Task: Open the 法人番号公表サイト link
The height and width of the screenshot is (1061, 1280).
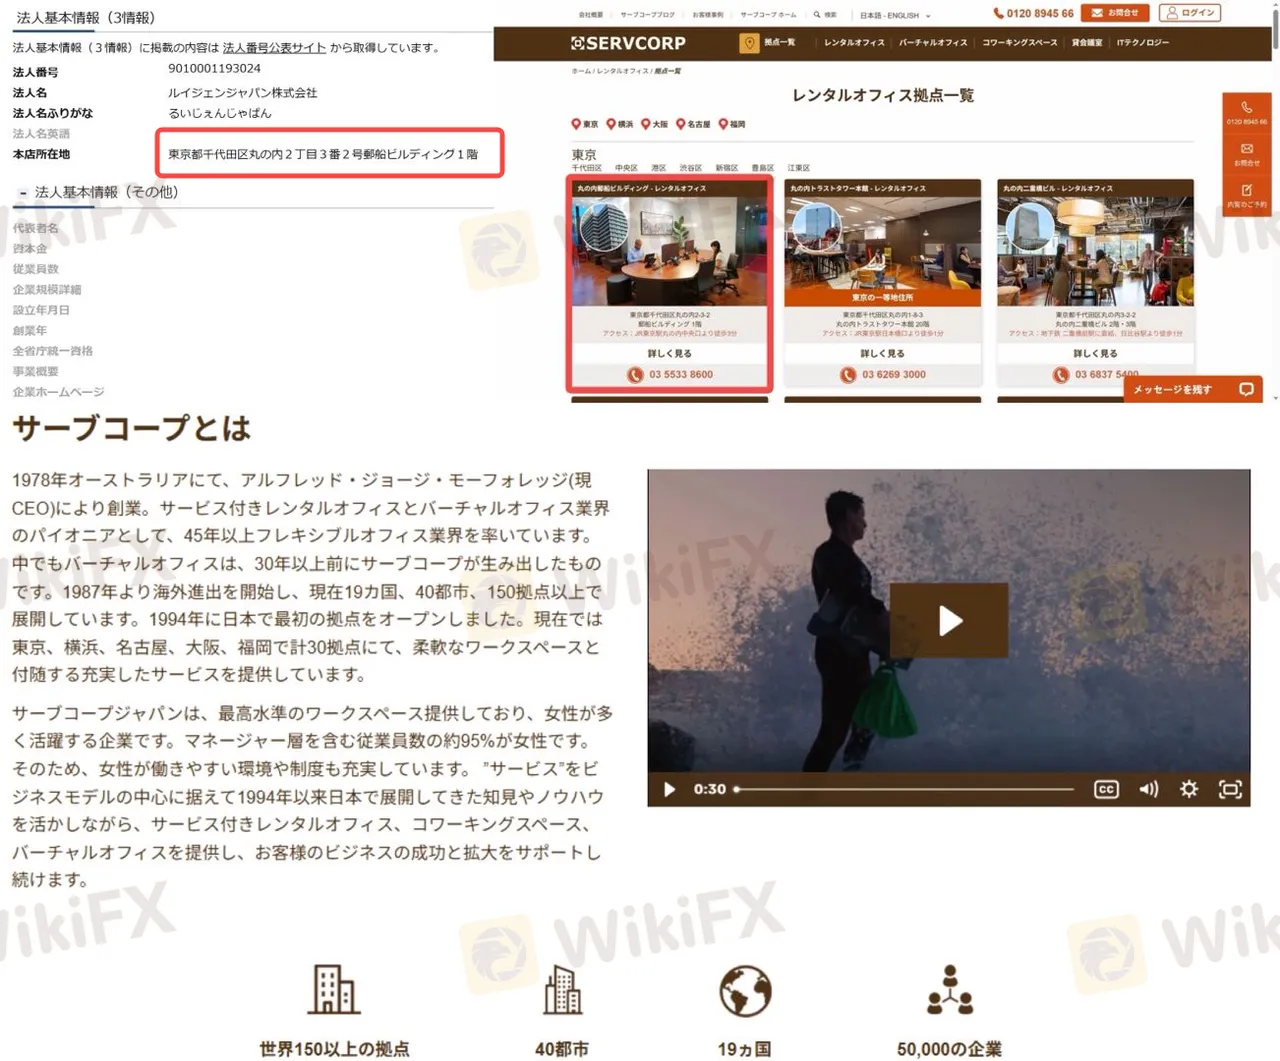Action: (274, 48)
